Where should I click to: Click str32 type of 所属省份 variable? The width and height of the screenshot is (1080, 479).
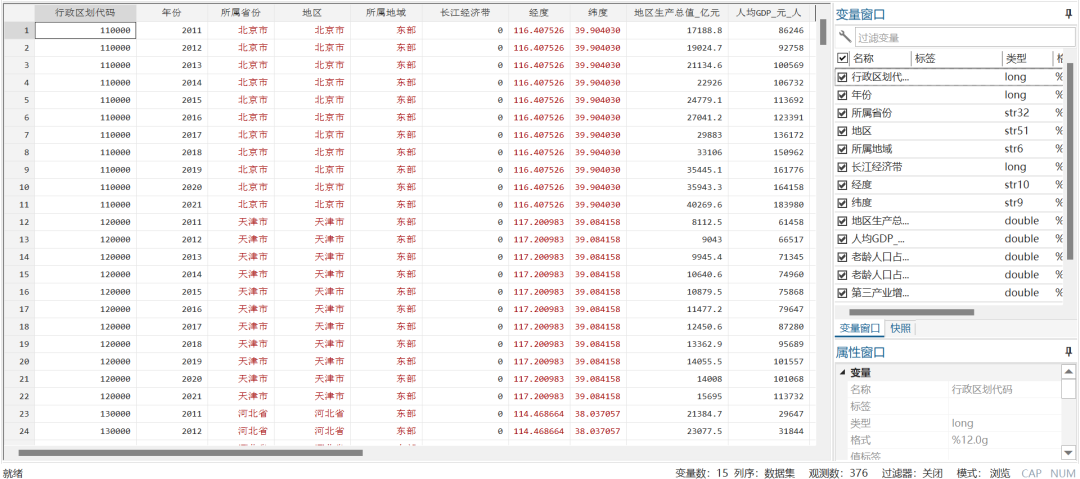[x=1017, y=113]
